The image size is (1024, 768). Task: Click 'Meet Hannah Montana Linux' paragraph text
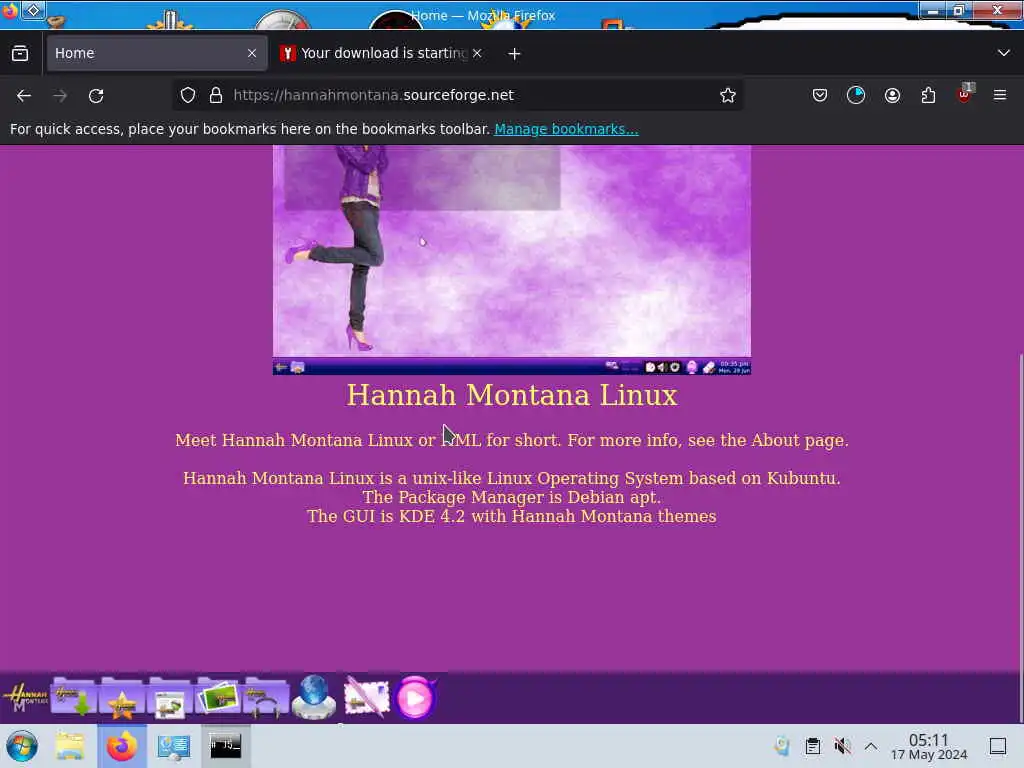pos(512,440)
